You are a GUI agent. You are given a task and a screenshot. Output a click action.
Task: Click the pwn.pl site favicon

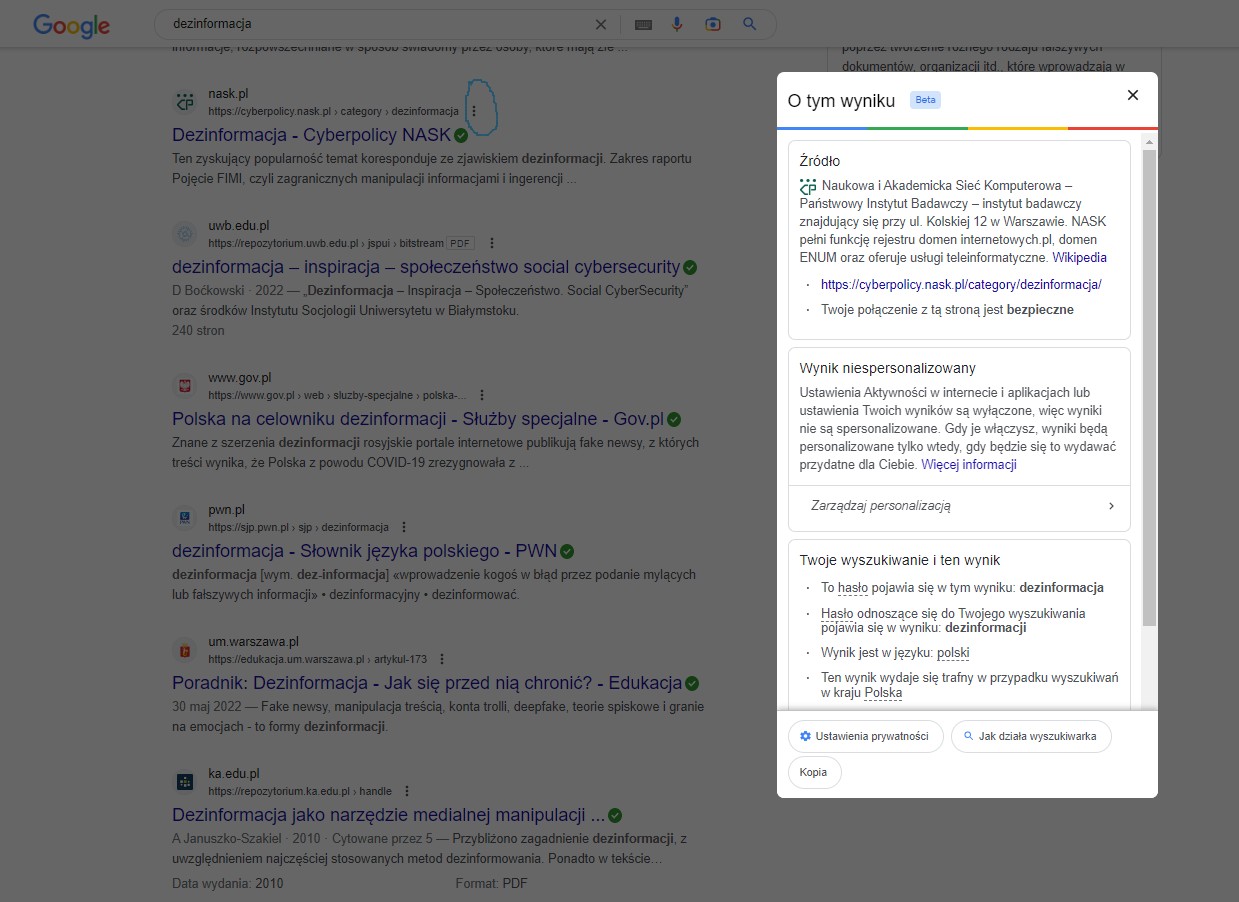pyautogui.click(x=185, y=518)
